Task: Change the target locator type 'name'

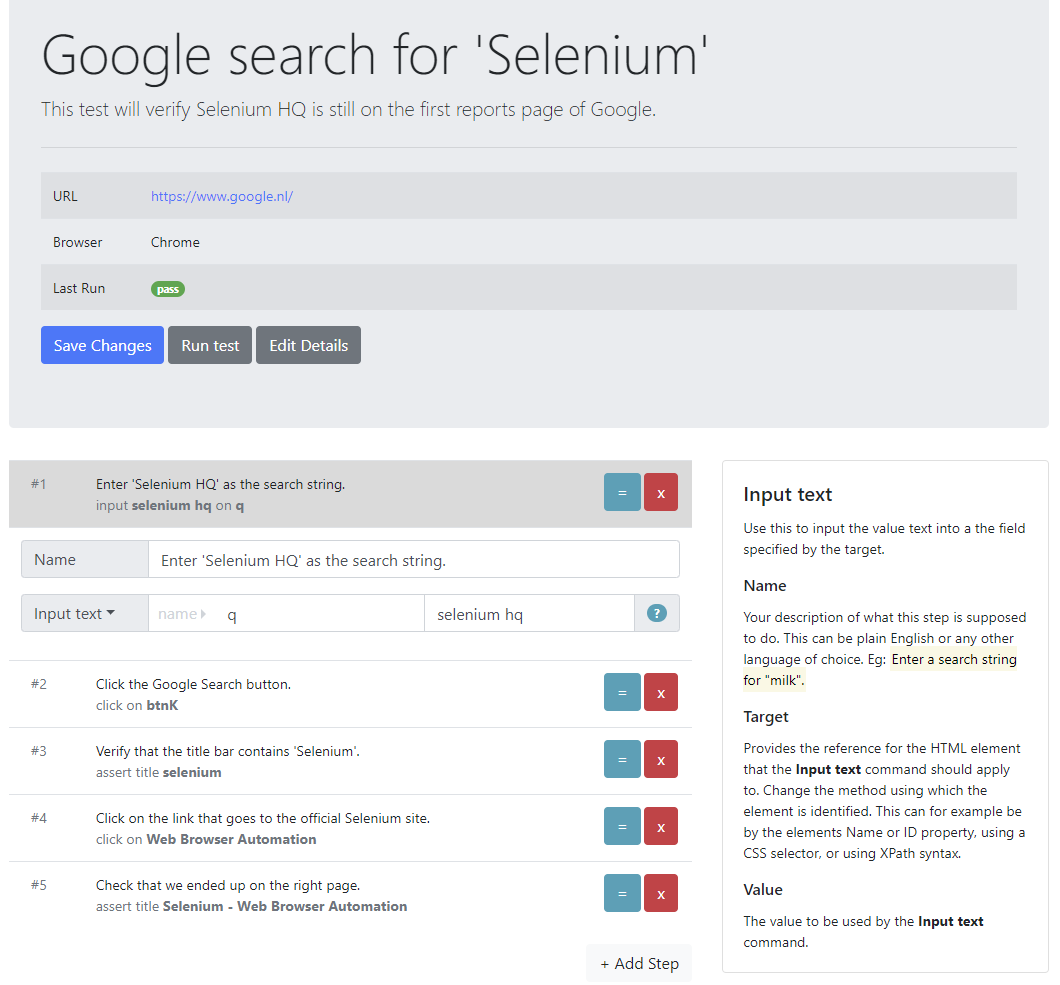Action: tap(181, 614)
